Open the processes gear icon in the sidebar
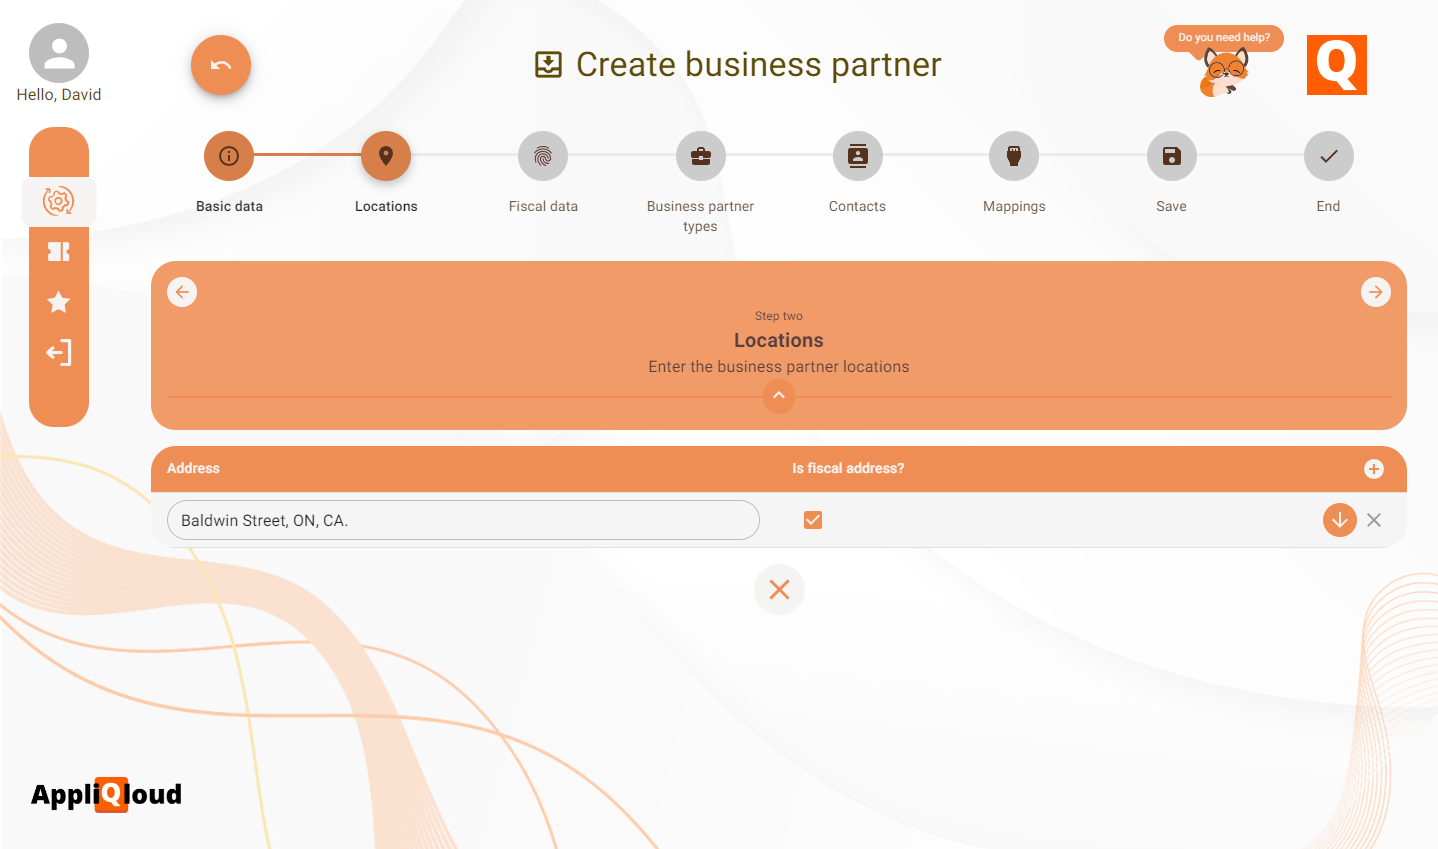Viewport: 1438px width, 849px height. 59,201
